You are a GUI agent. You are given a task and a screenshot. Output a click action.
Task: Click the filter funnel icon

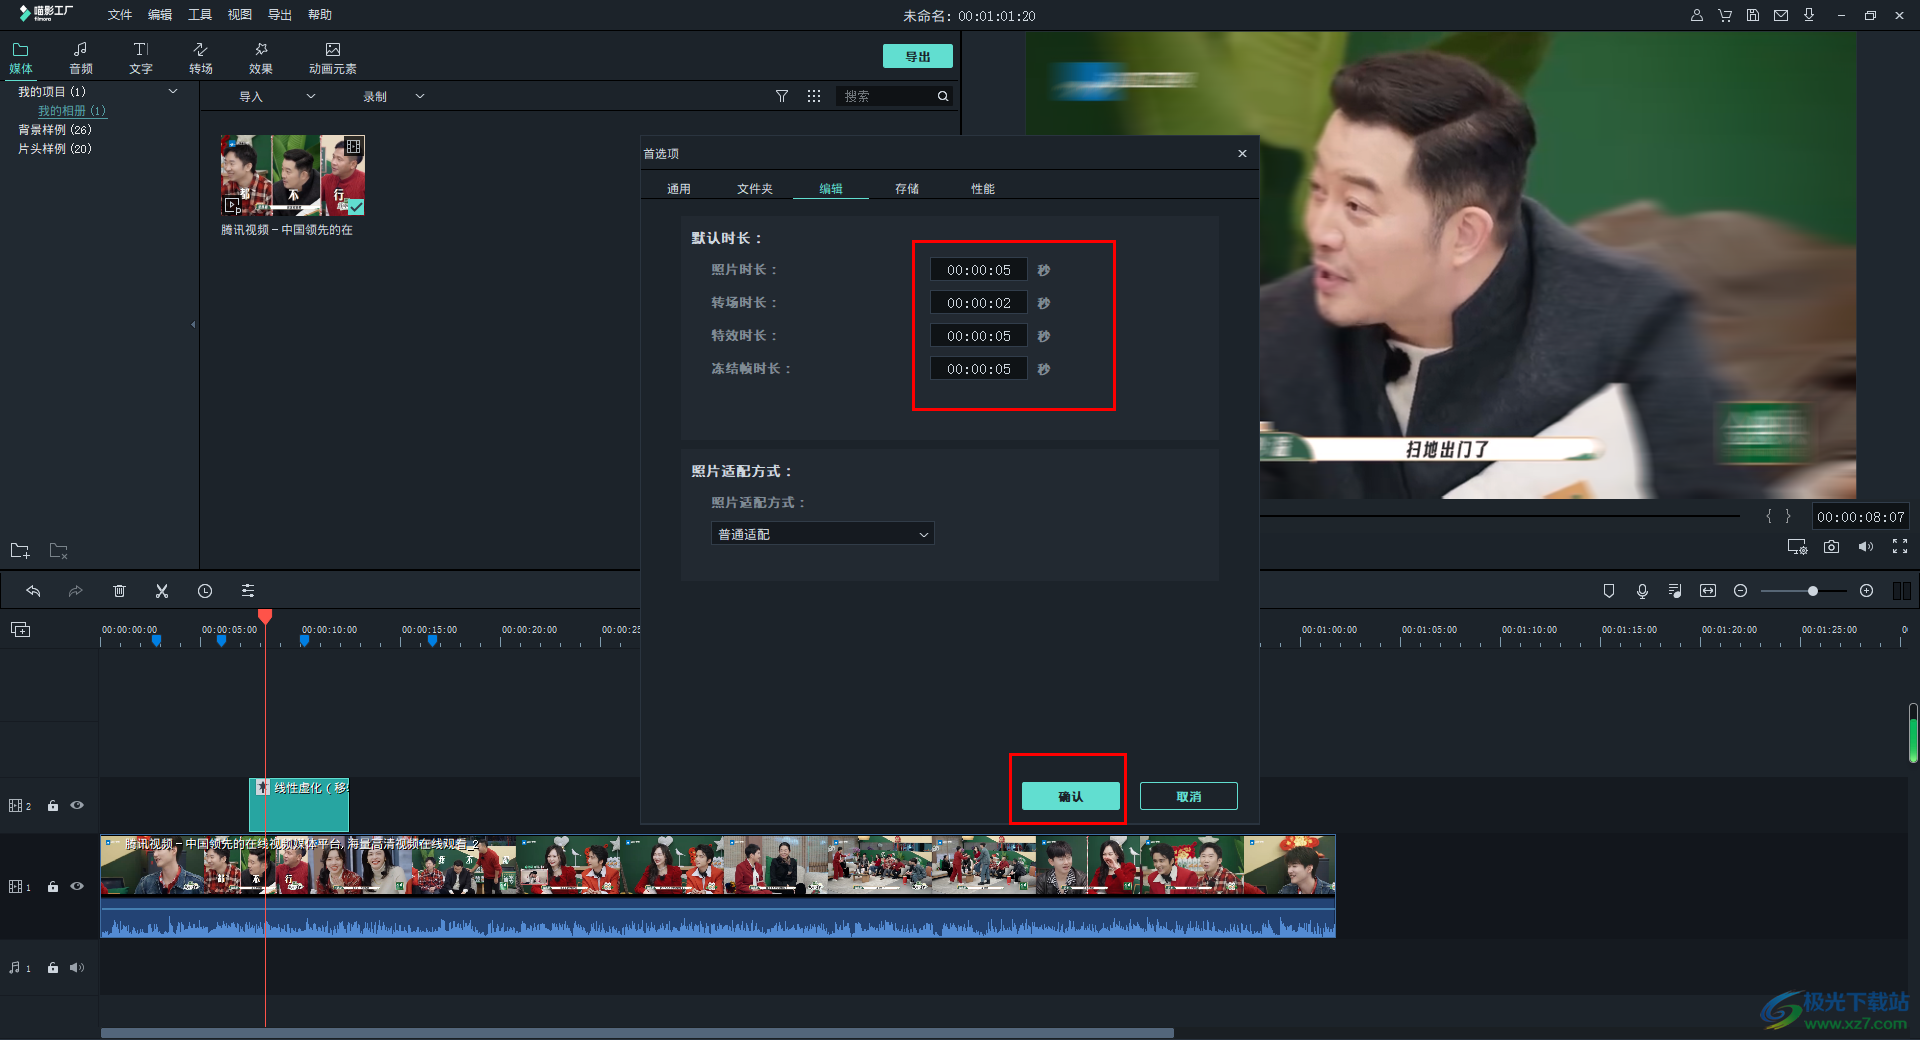(782, 96)
